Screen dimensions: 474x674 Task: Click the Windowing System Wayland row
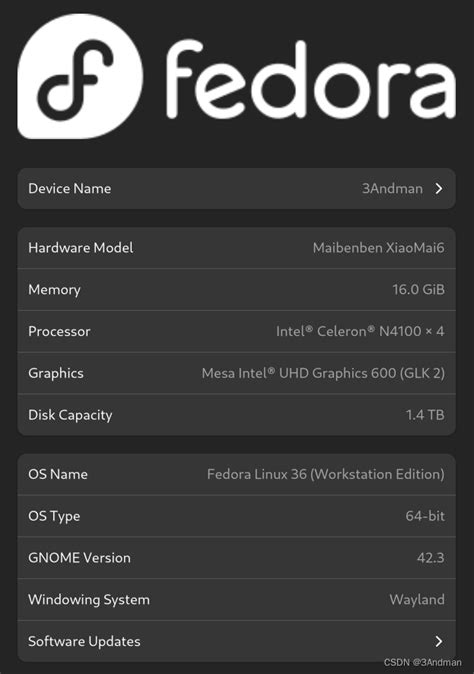[x=236, y=599]
